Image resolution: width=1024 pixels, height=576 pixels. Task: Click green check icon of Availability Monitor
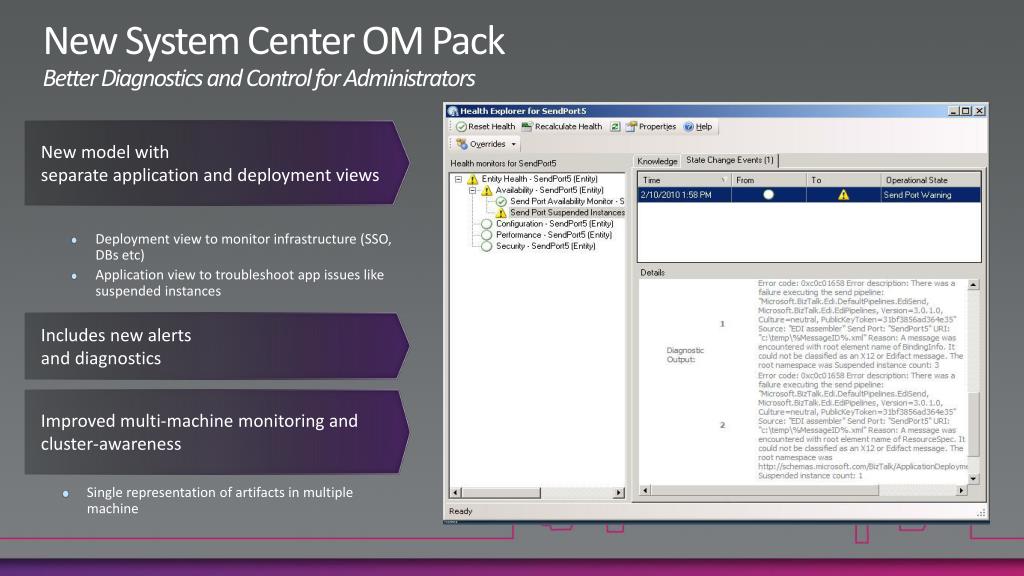click(501, 202)
